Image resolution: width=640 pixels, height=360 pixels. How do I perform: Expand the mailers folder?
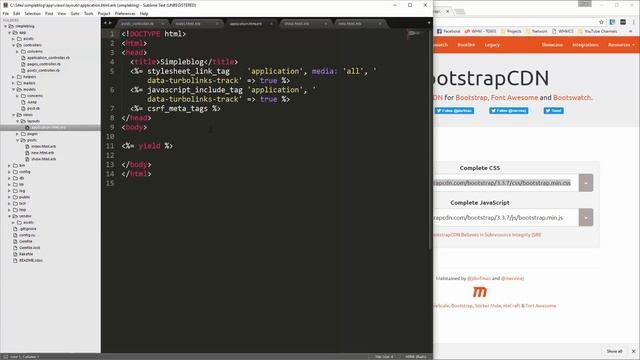pos(13,83)
